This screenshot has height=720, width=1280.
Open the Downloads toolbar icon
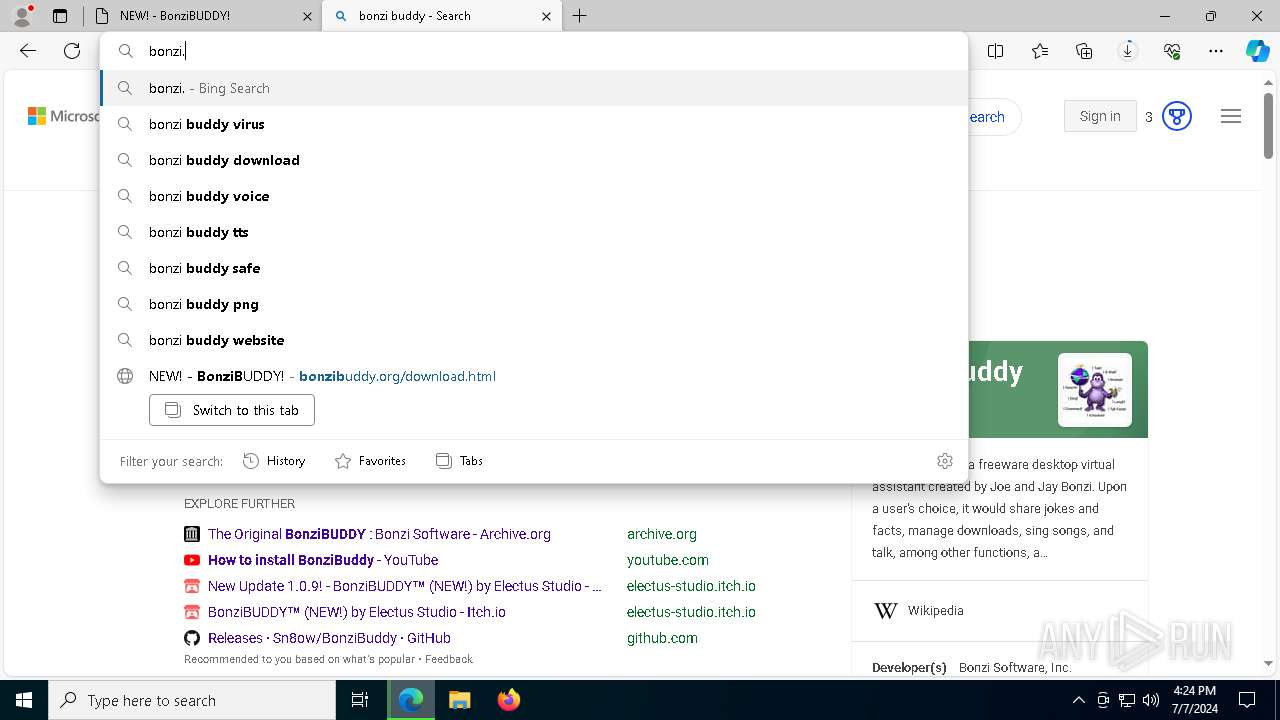1128,51
